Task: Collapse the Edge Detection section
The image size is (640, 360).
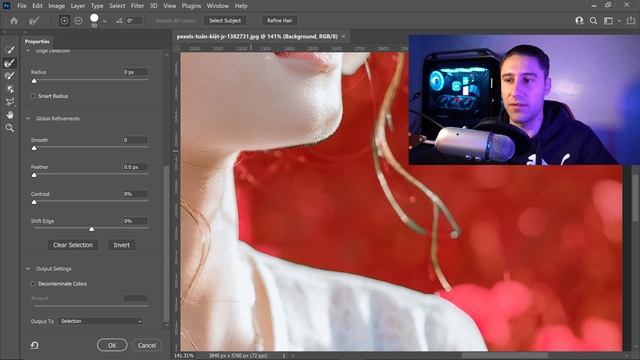Action: click(x=28, y=51)
